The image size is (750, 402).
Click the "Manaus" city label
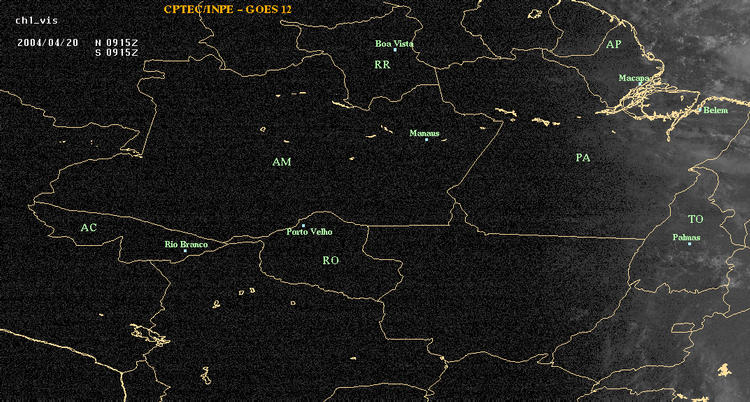(x=424, y=134)
